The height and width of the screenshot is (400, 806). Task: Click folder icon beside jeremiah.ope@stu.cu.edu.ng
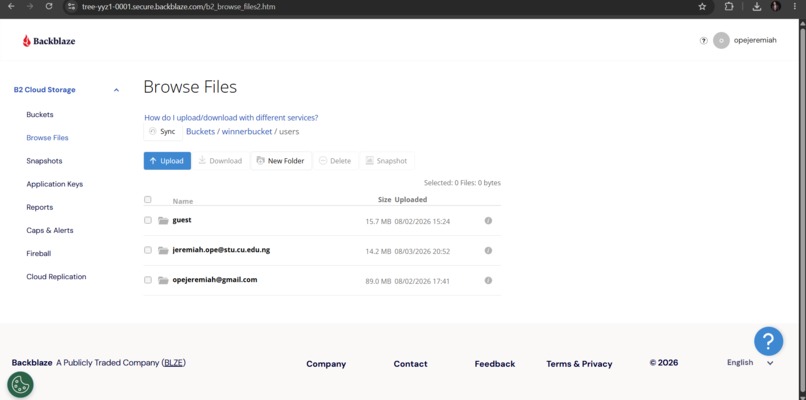[x=163, y=250]
